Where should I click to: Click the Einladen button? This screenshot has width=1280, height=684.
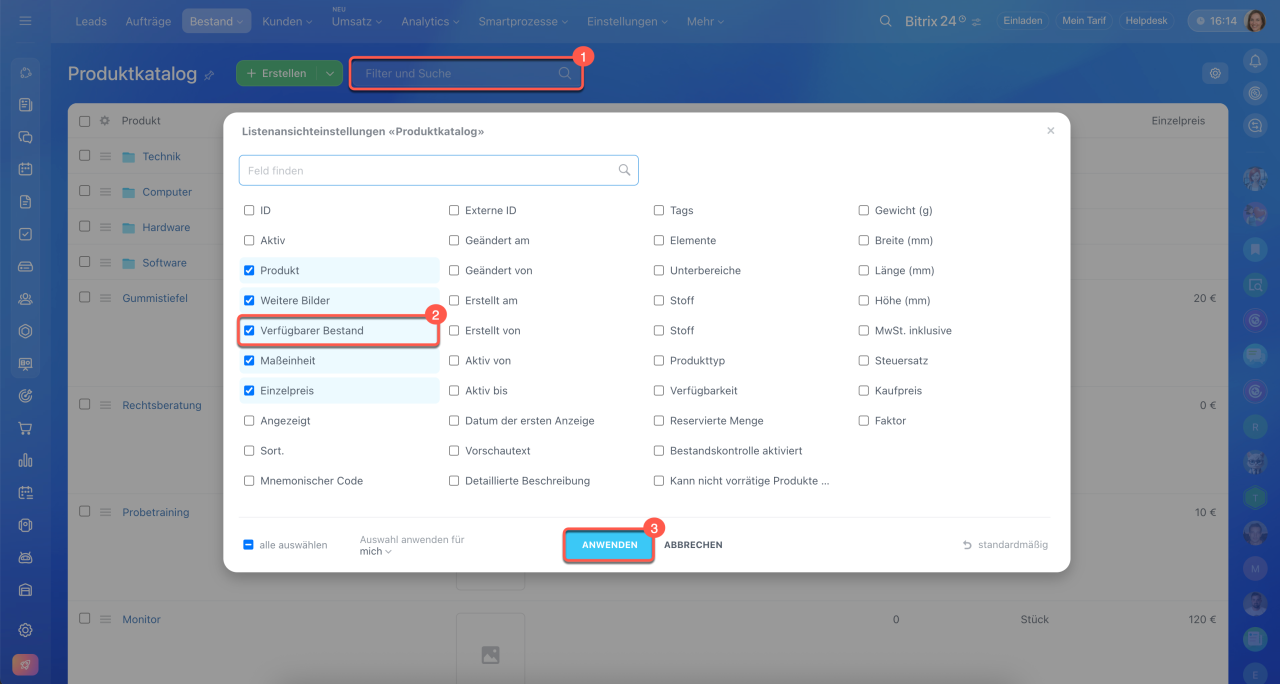click(x=1022, y=21)
